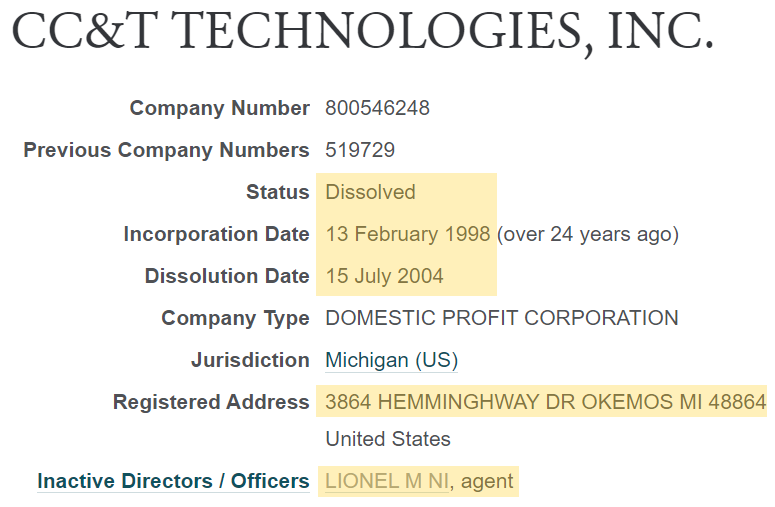Click the Dissolution Date label

coord(227,276)
